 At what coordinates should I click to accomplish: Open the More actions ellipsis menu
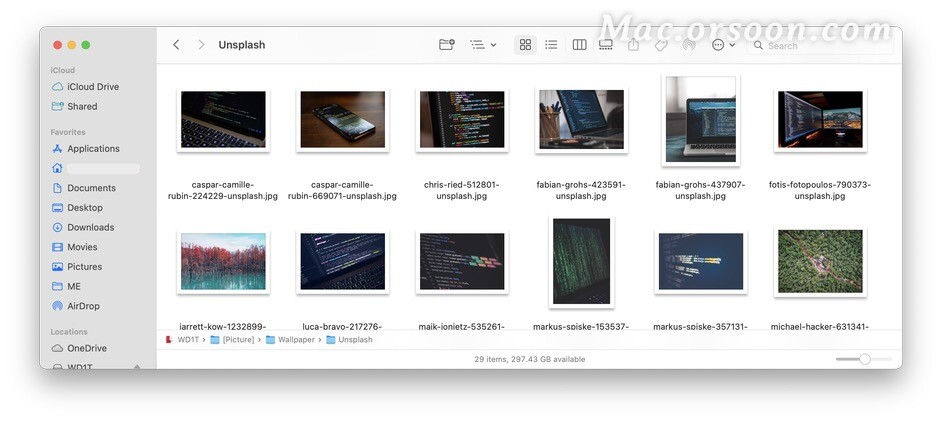(723, 45)
